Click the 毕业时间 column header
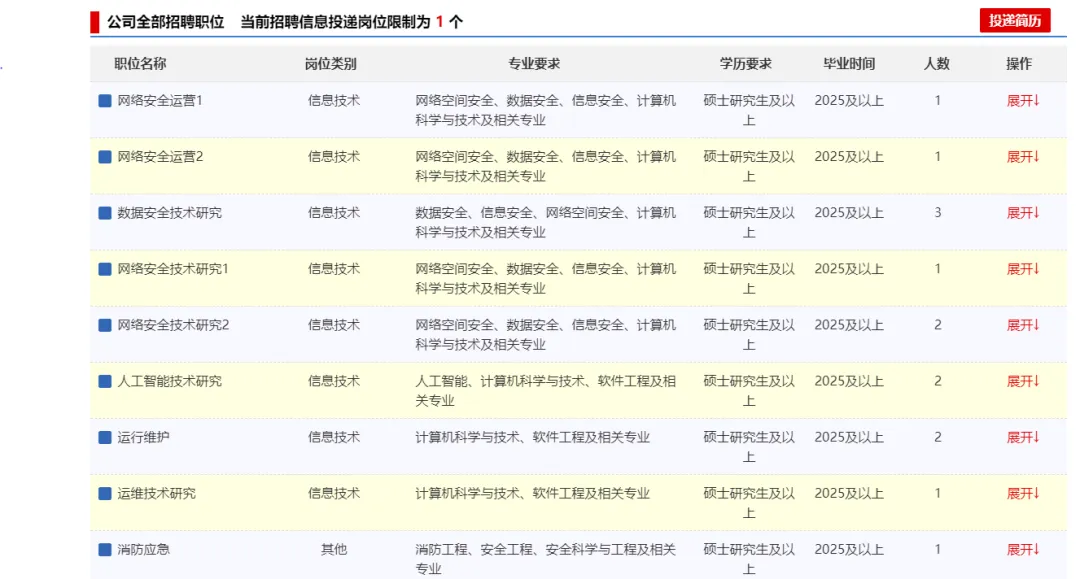1080x579 pixels. click(849, 64)
